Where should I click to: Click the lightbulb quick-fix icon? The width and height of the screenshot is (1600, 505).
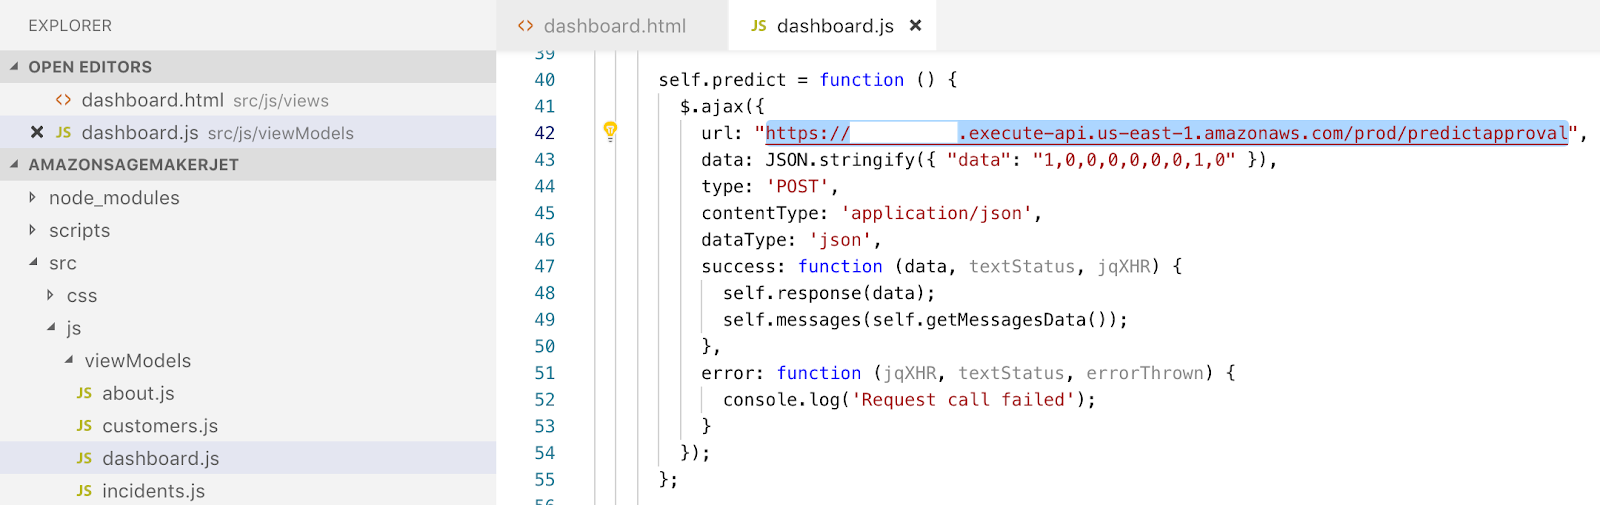point(610,131)
